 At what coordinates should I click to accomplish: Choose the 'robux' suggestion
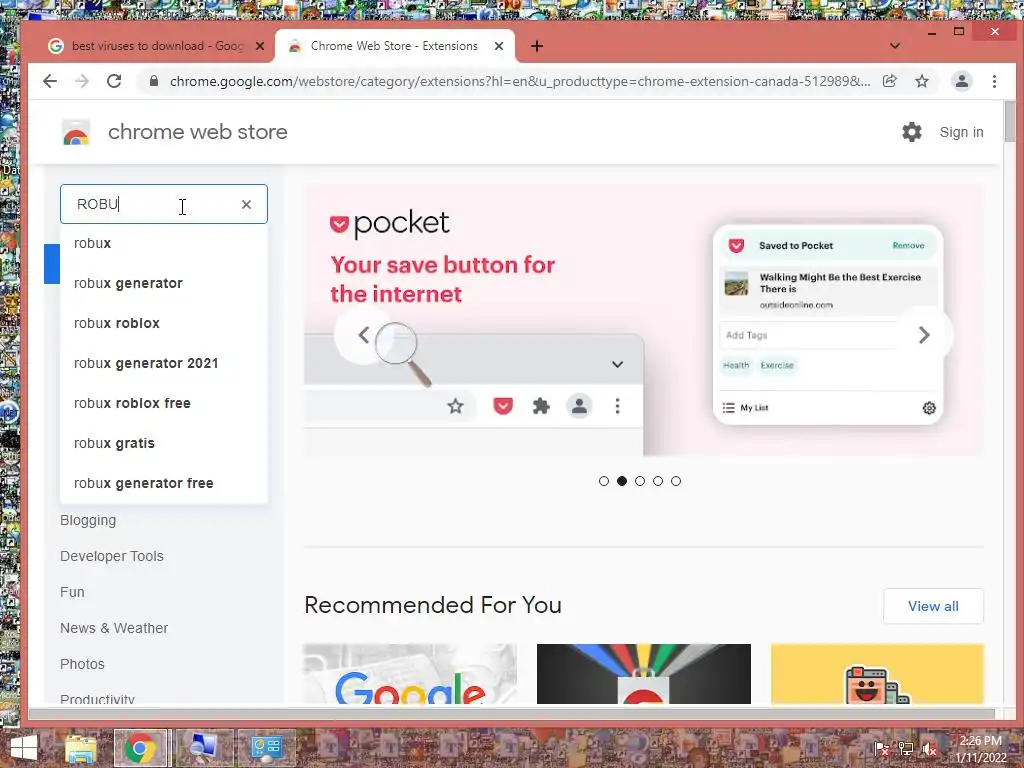(164, 243)
